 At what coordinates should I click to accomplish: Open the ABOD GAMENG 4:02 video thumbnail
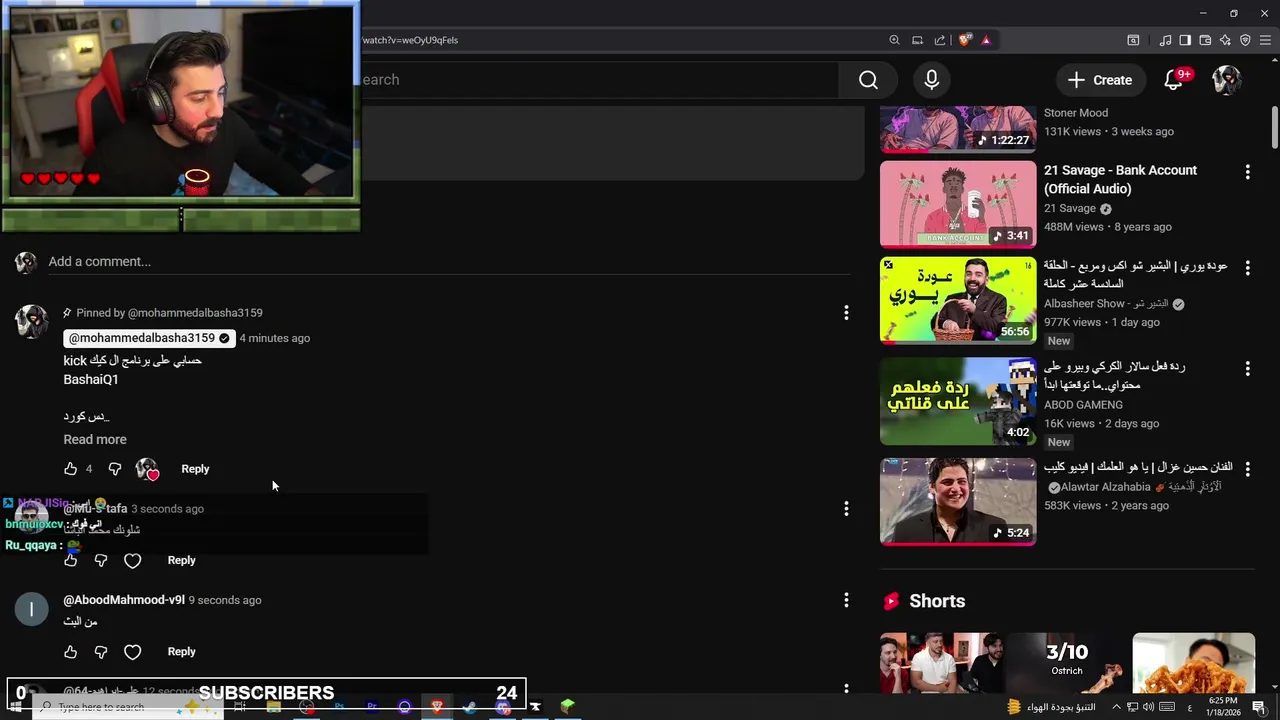[958, 401]
